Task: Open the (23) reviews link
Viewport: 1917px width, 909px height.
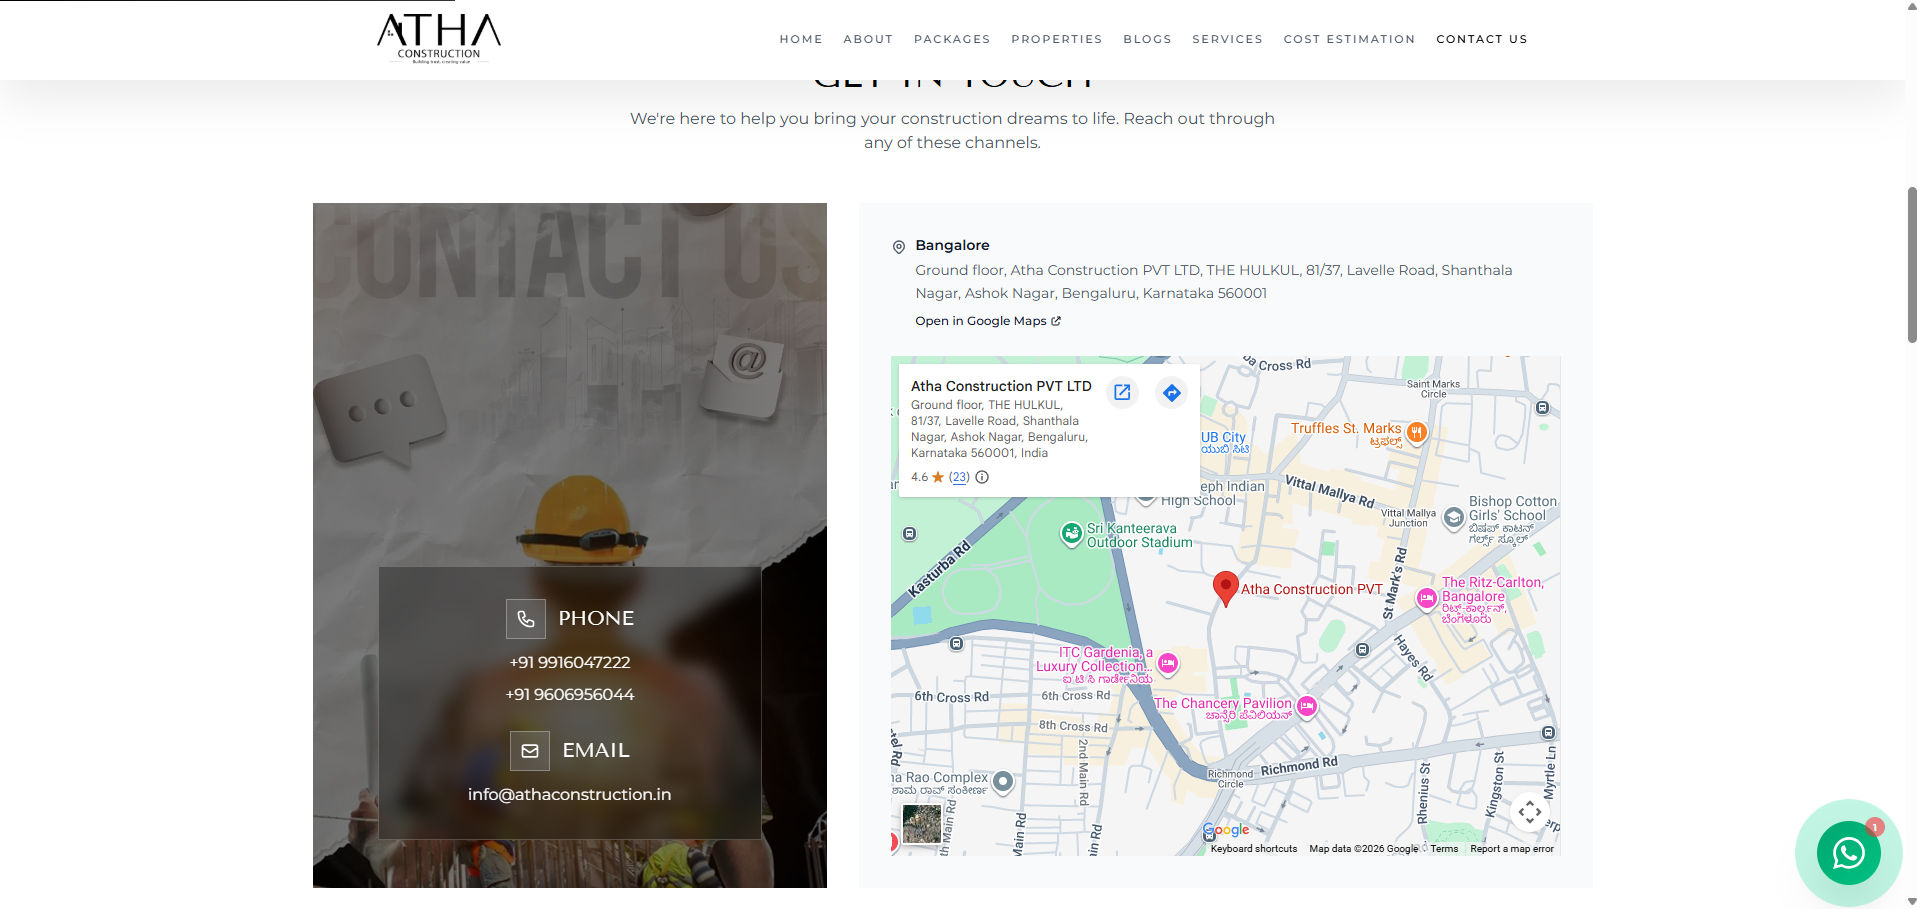Action: tap(959, 477)
